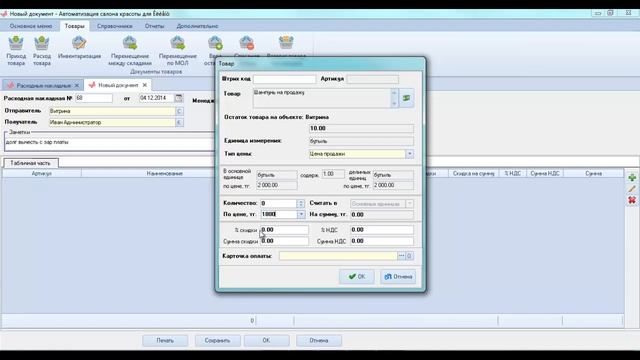This screenshot has height=360, width=640.
Task: Select the Табличная часть tab
Action: pyautogui.click(x=31, y=163)
